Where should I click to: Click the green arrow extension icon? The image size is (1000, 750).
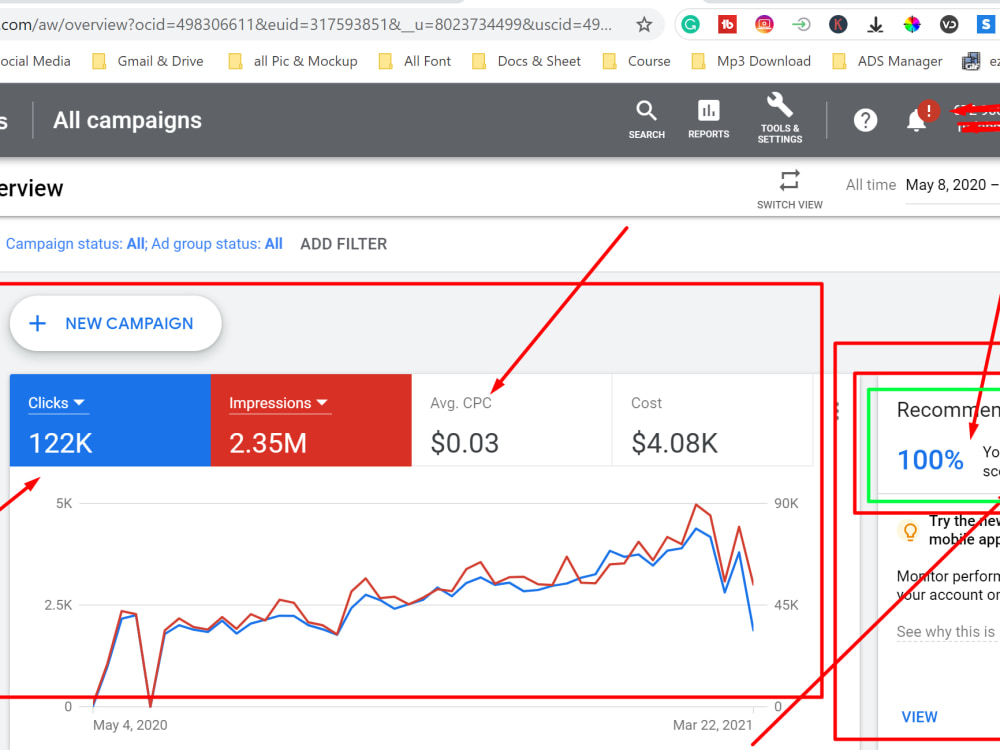click(801, 25)
